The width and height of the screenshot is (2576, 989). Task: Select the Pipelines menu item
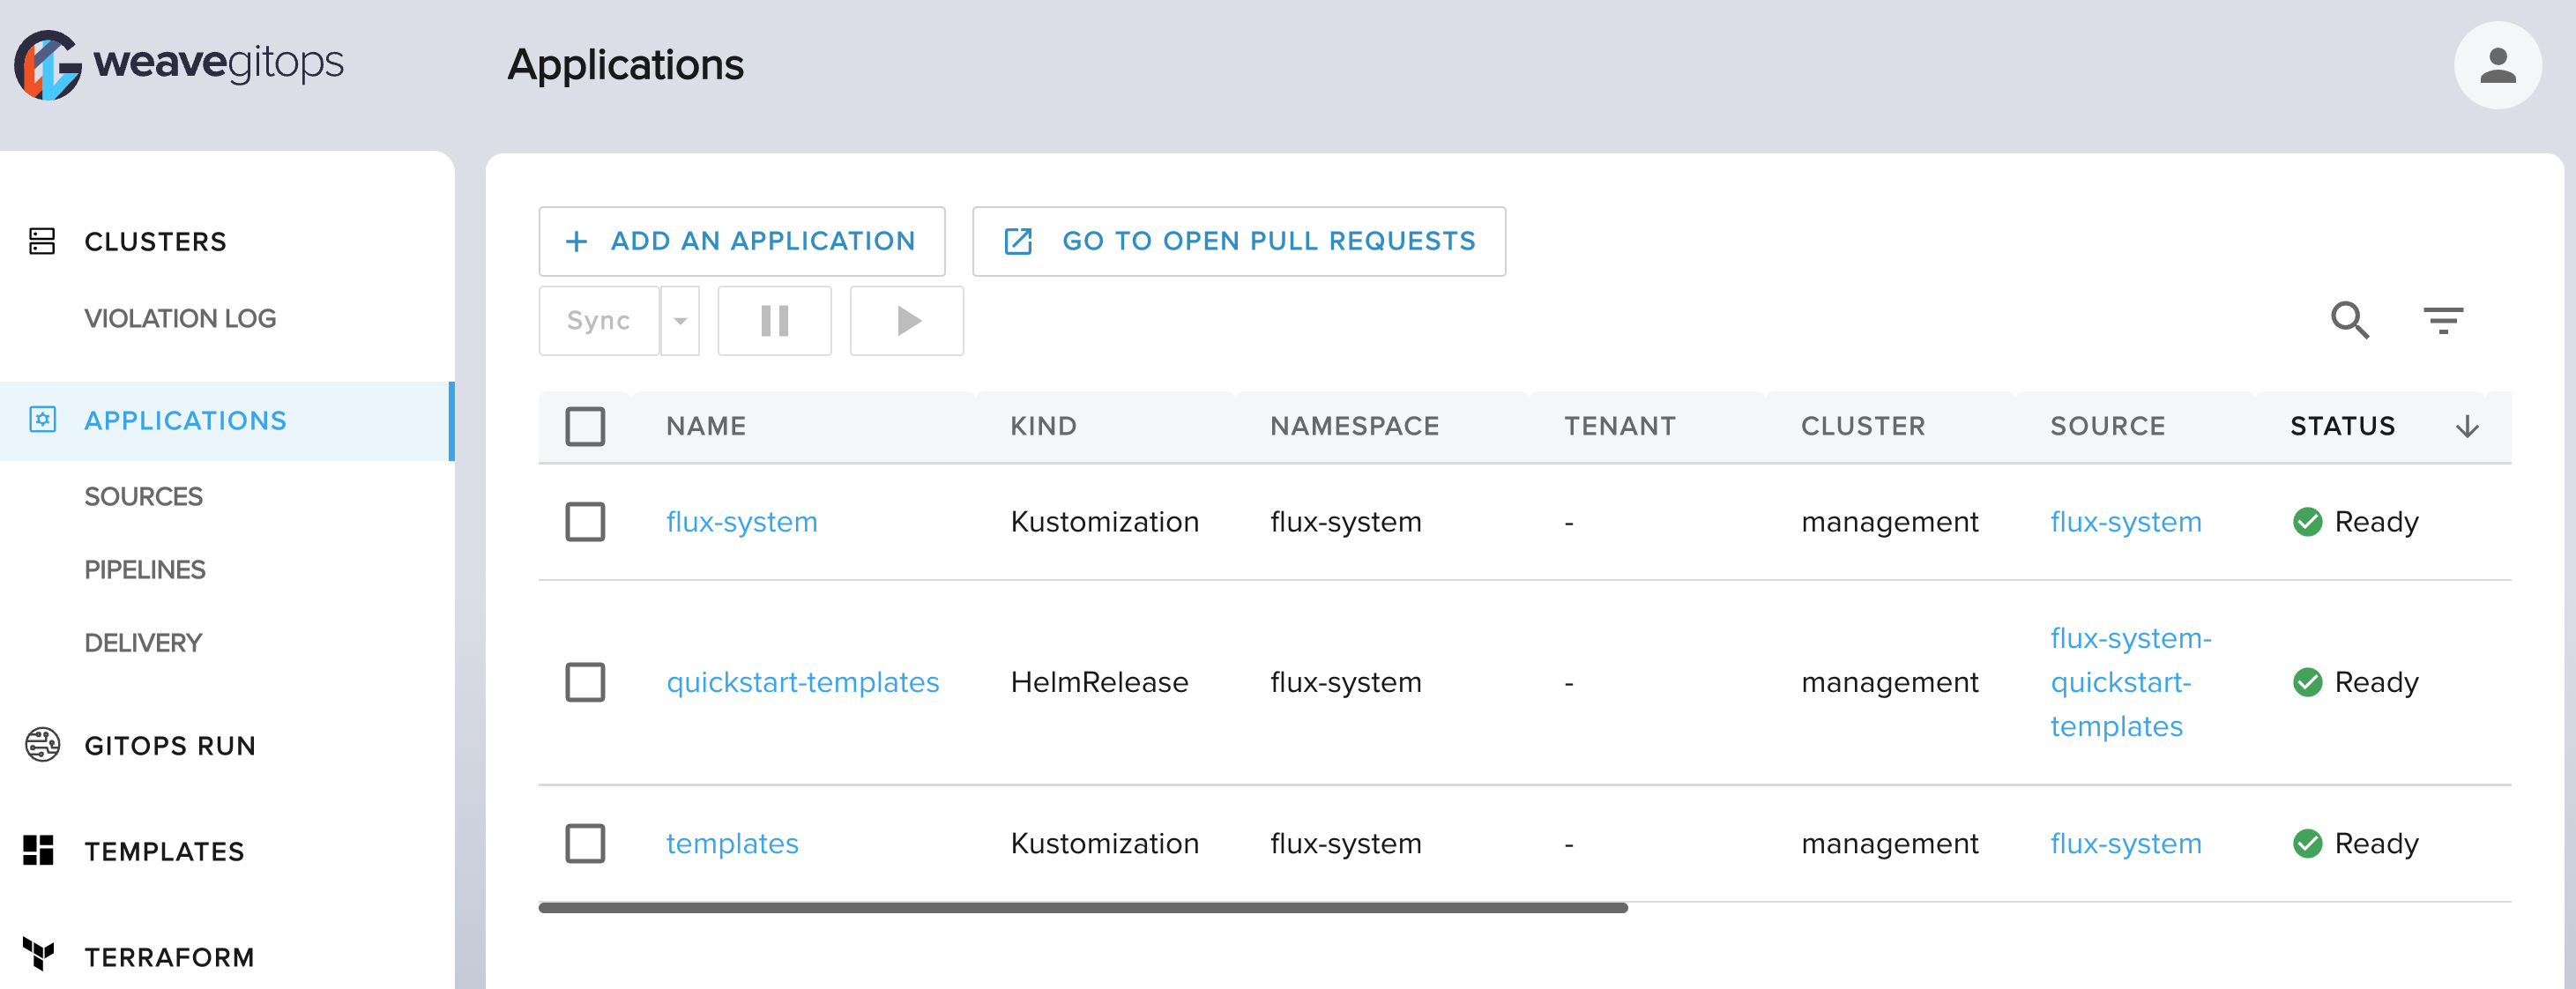[x=143, y=569]
